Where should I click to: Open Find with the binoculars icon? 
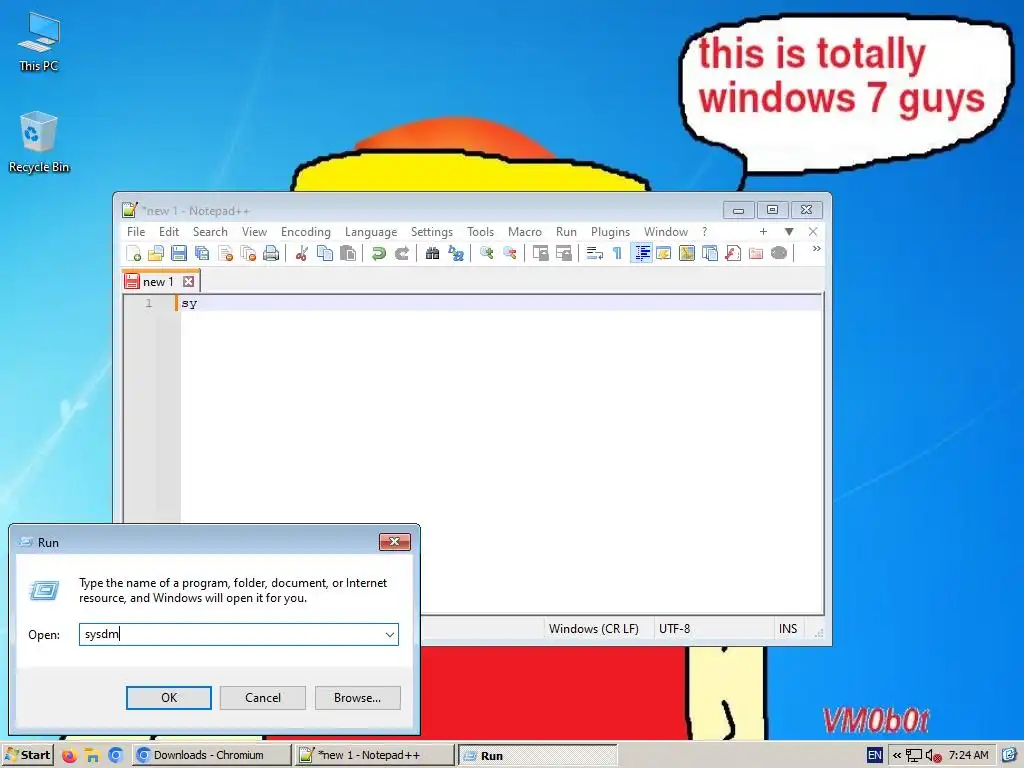pyautogui.click(x=432, y=253)
